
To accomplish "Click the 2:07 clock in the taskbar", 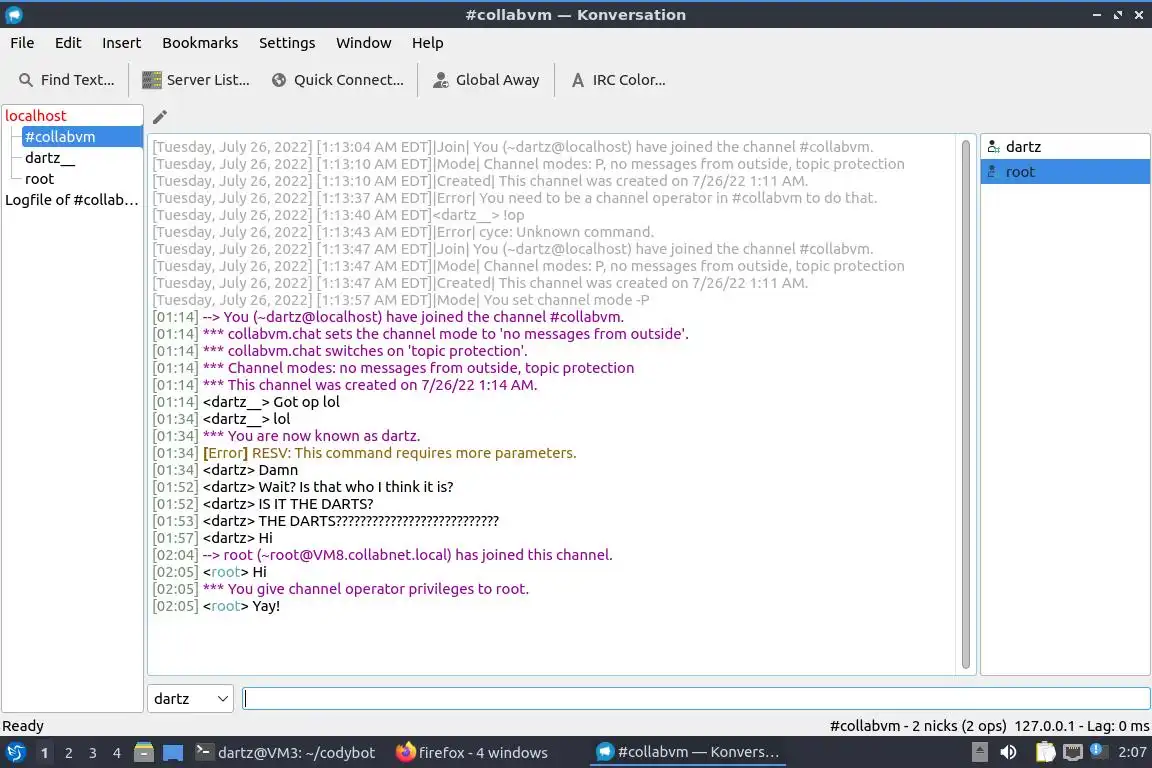I will coord(1131,753).
